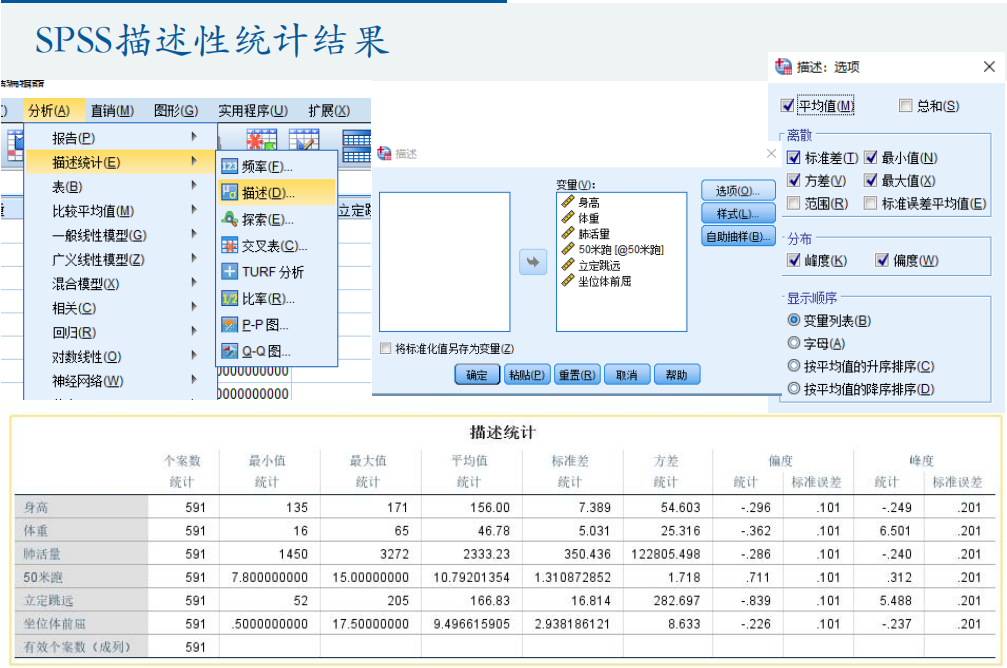1007x668 pixels.
Task: Open the 直销(M) menu
Action: pyautogui.click(x=112, y=110)
